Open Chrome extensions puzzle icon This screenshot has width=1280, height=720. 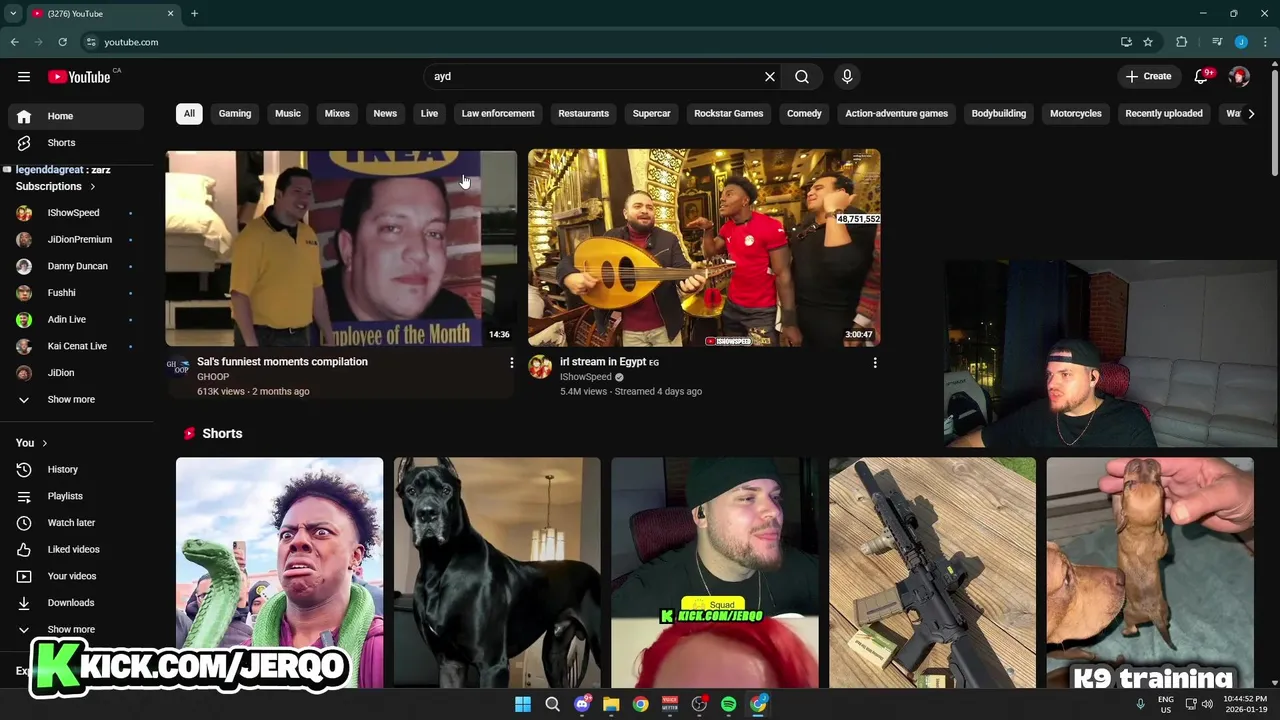[1182, 42]
